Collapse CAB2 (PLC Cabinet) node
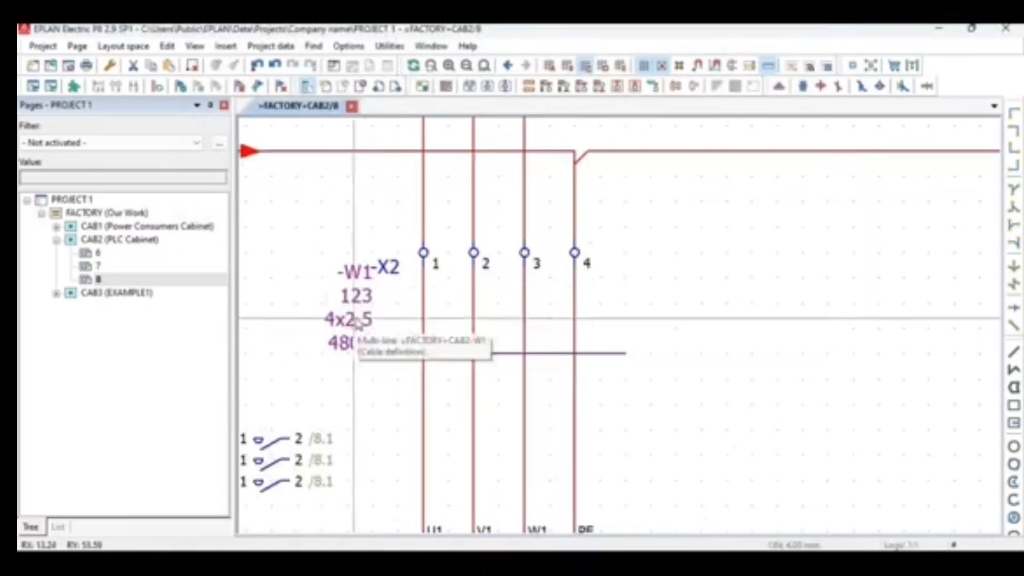This screenshot has width=1024, height=576. [x=56, y=240]
